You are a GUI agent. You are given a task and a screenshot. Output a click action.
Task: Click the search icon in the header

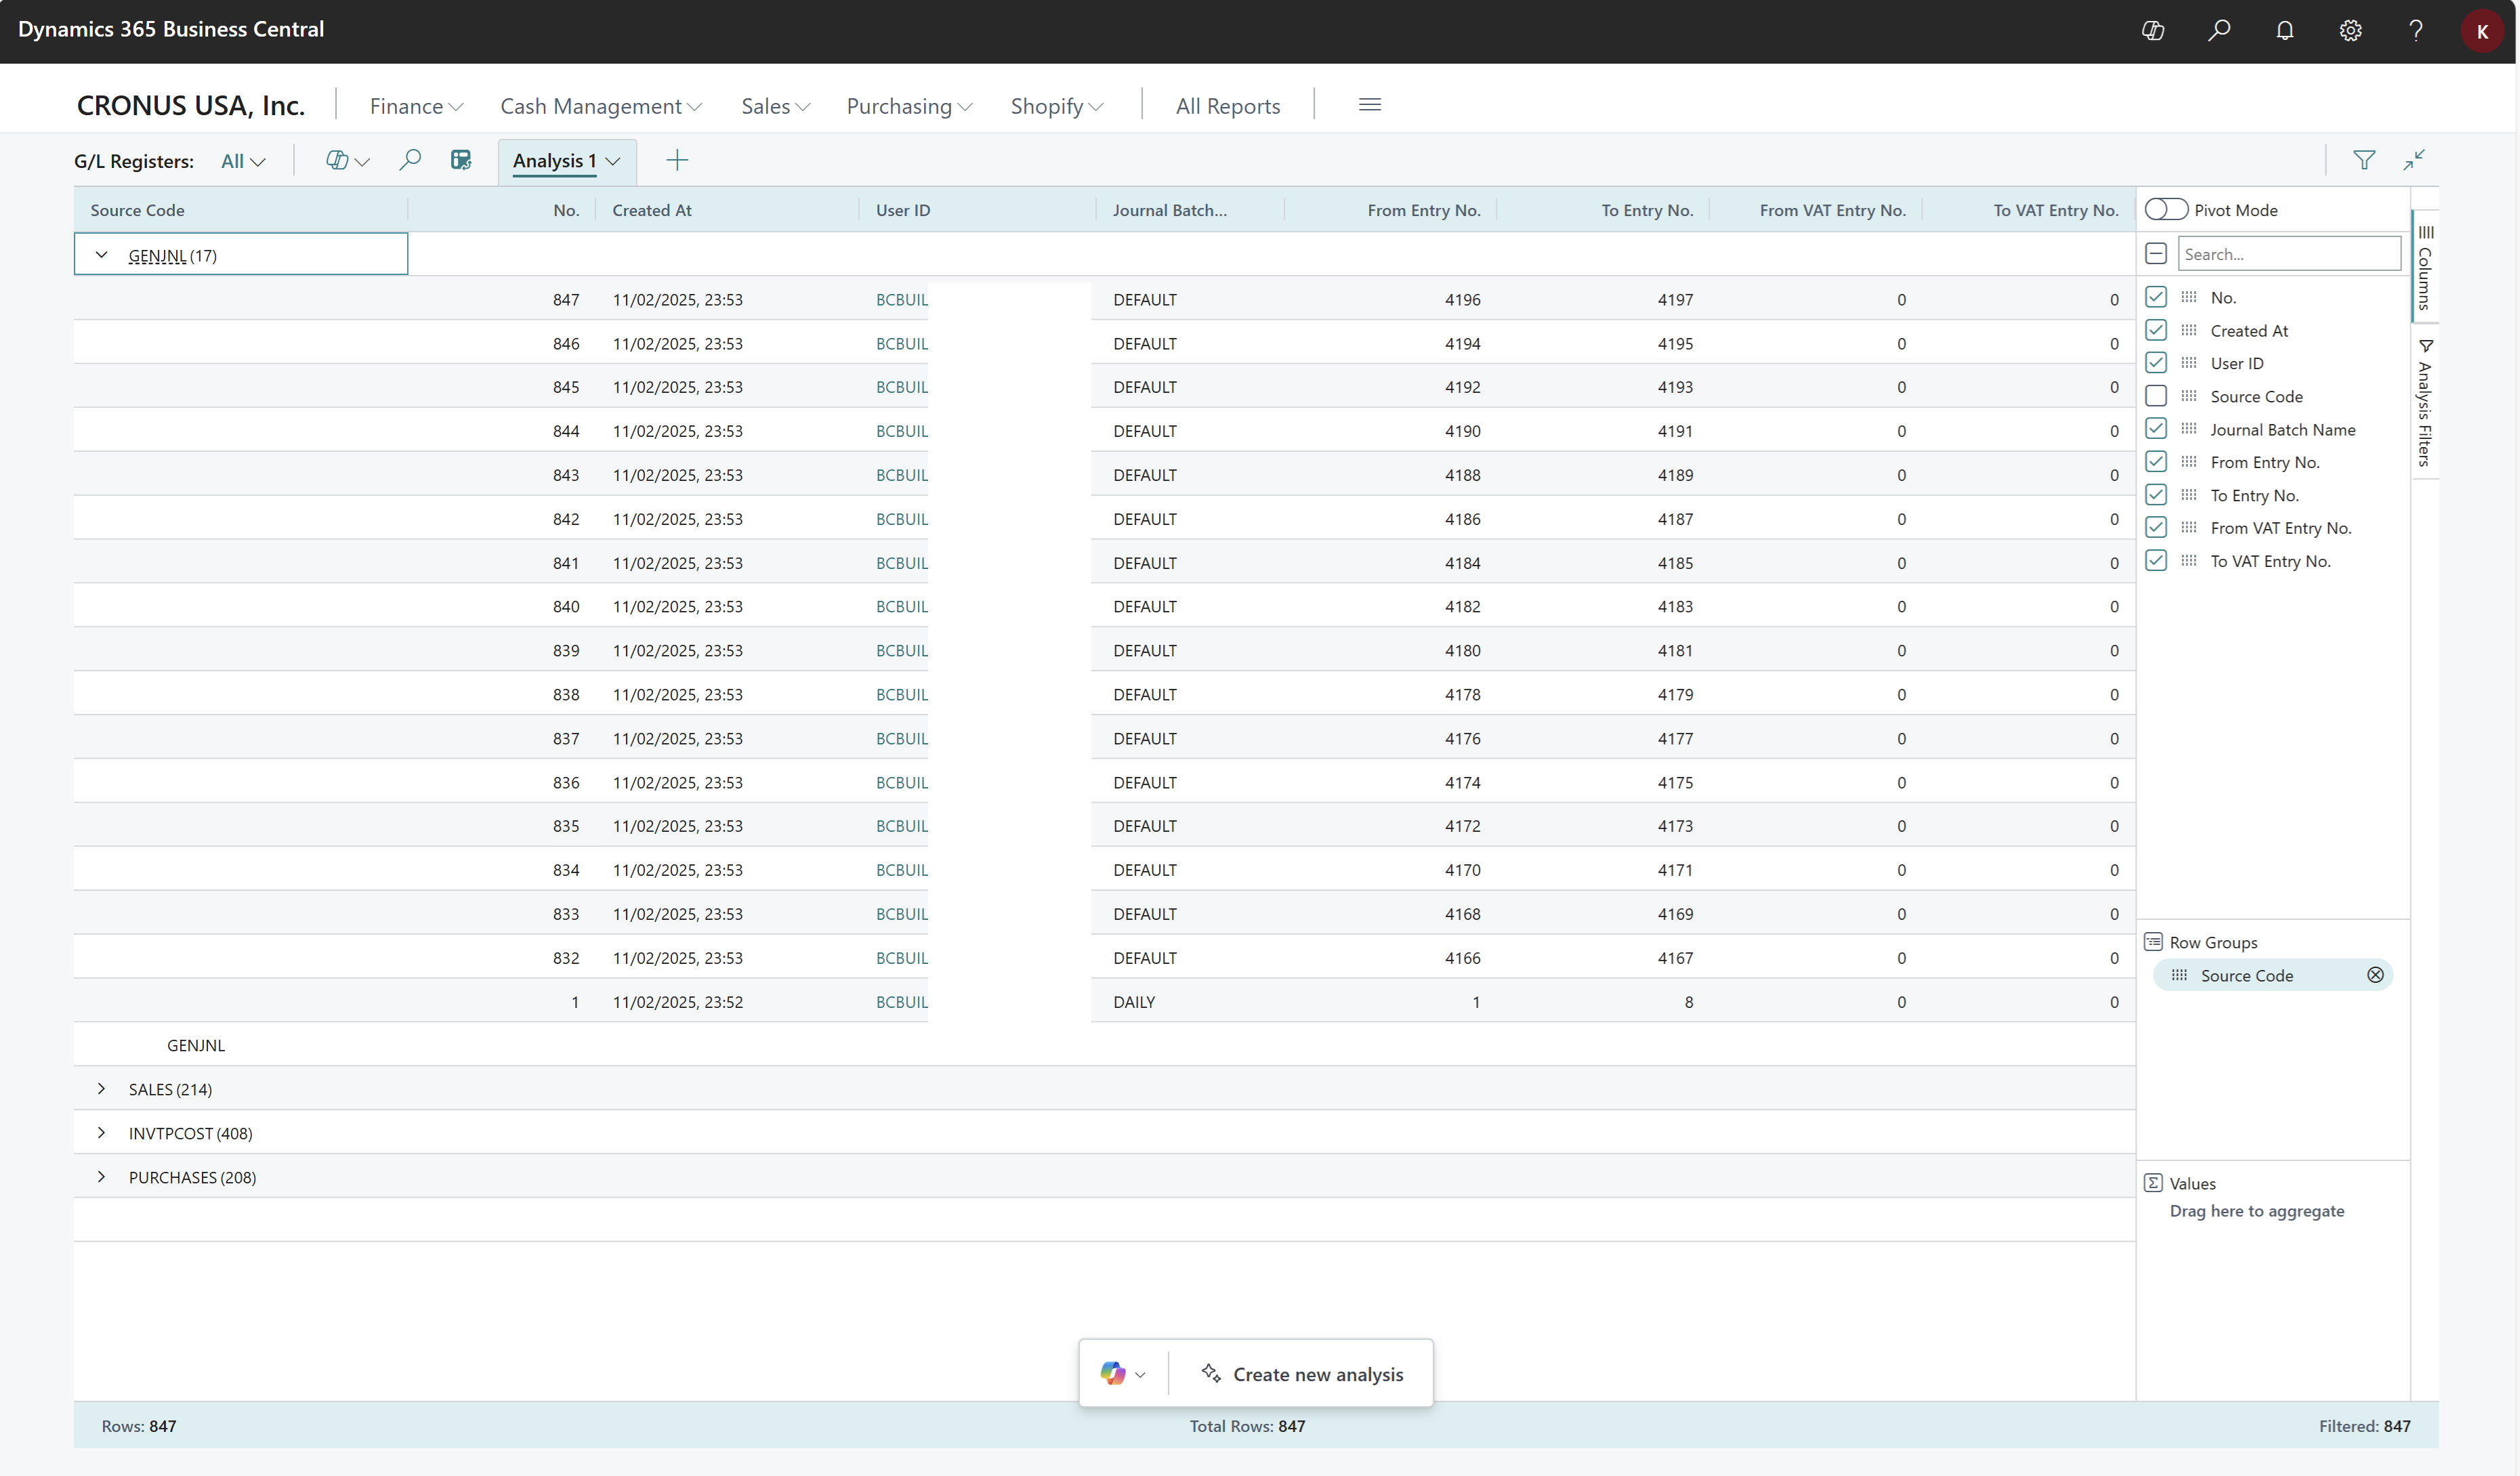(x=2219, y=30)
